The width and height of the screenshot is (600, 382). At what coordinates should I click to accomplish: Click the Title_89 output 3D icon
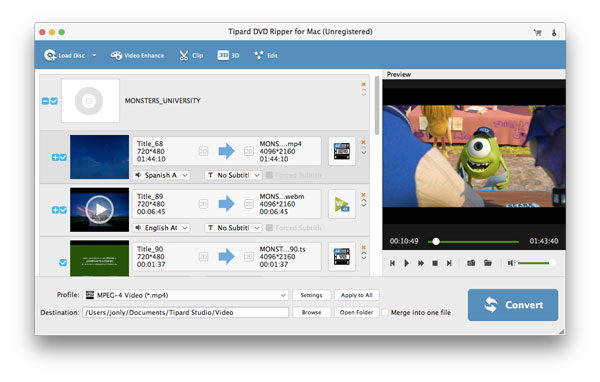click(249, 204)
